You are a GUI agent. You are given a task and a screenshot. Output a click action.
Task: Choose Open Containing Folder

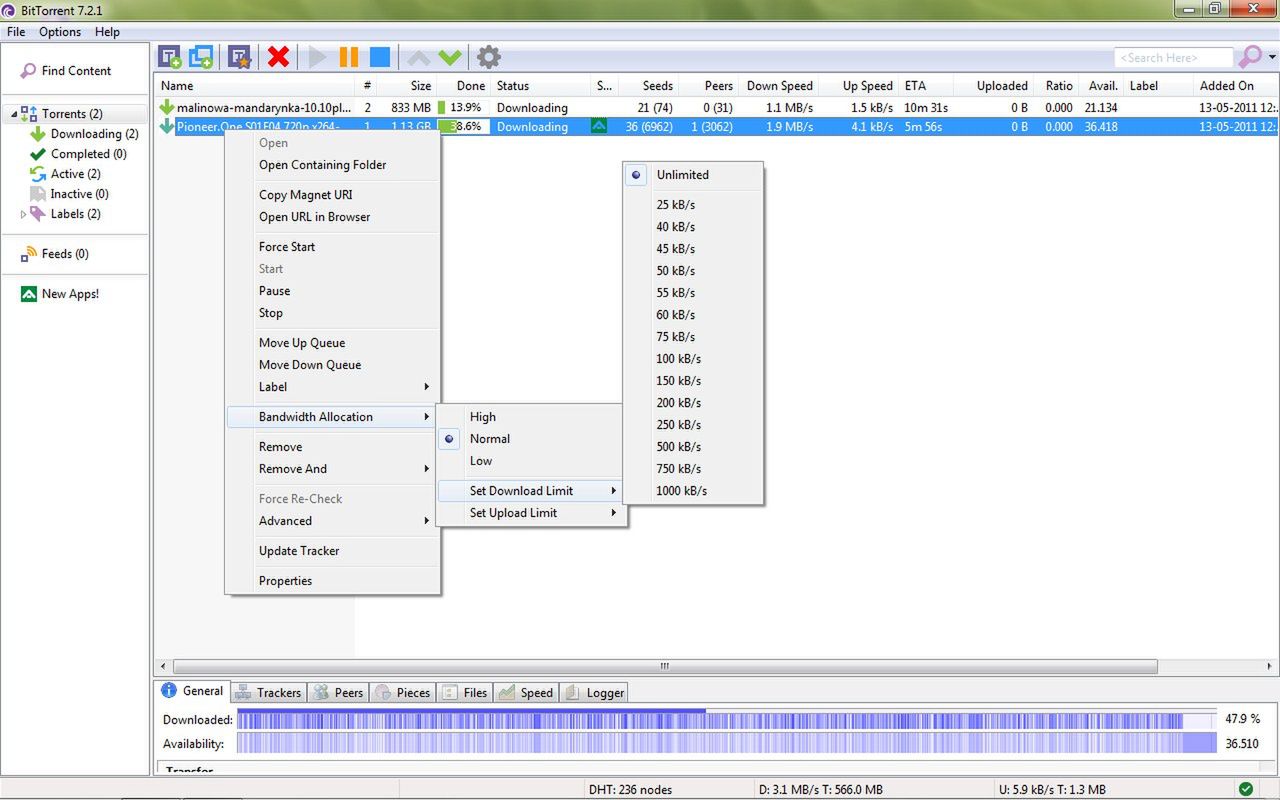pyautogui.click(x=333, y=165)
